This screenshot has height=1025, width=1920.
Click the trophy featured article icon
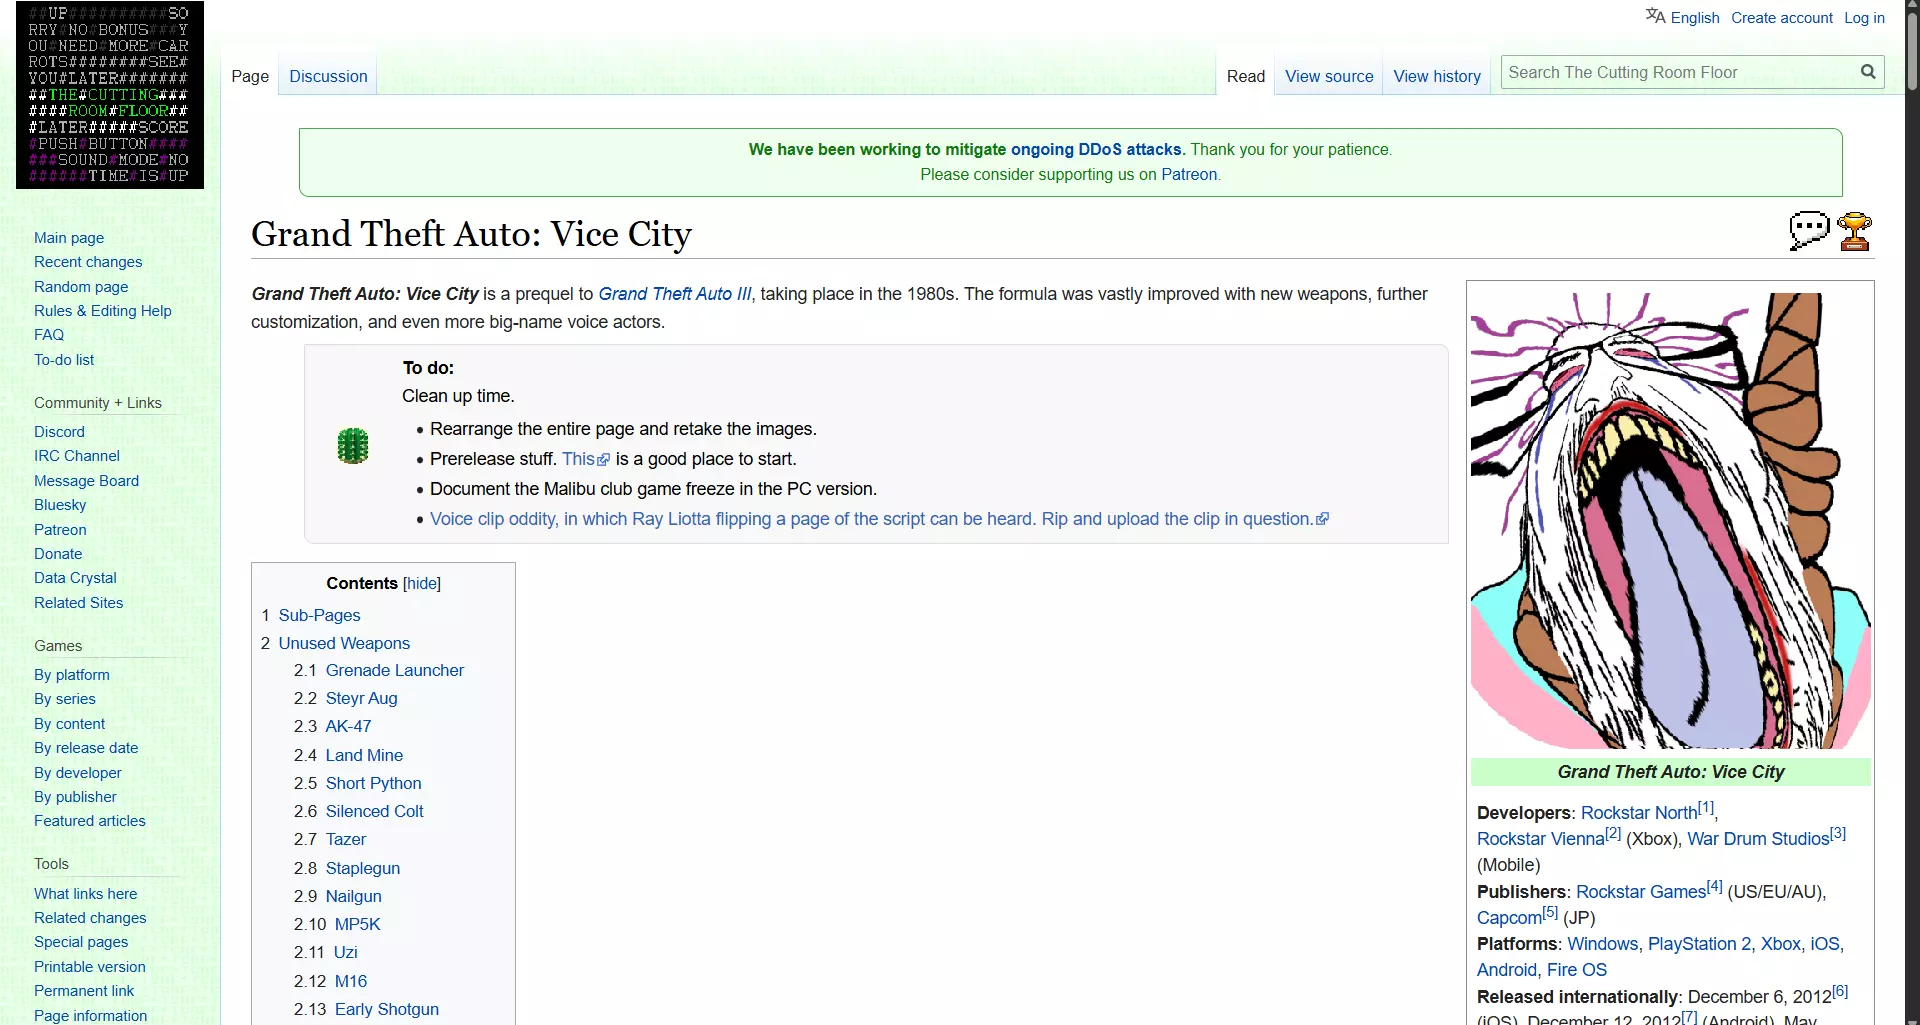point(1854,231)
